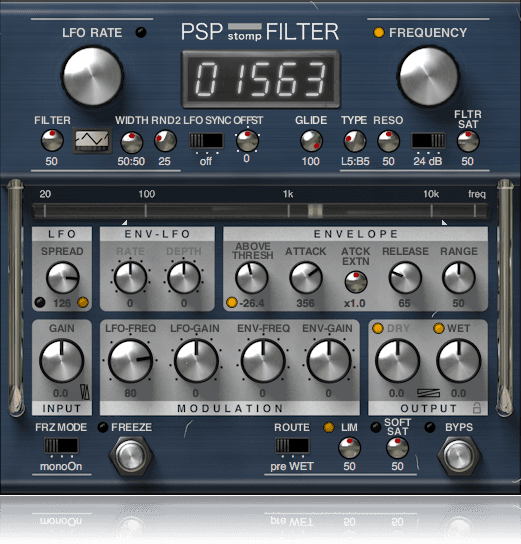Click the frequency range bar handle near 1k

[x=315, y=211]
